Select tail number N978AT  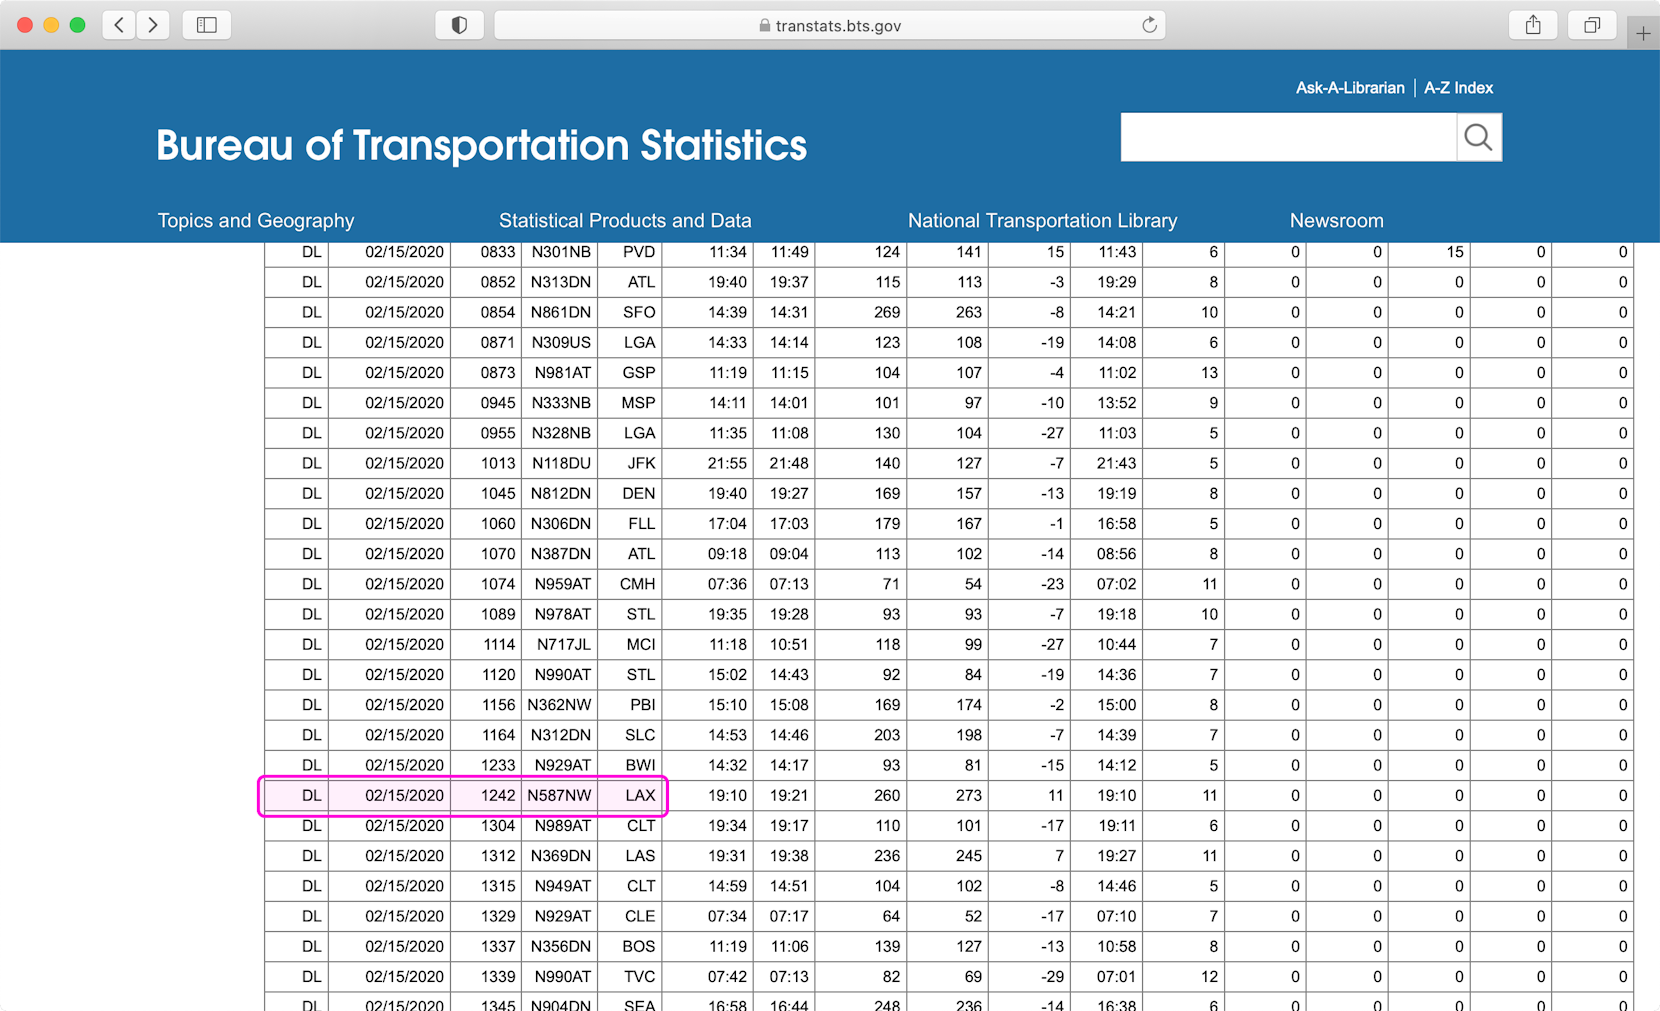pos(562,614)
